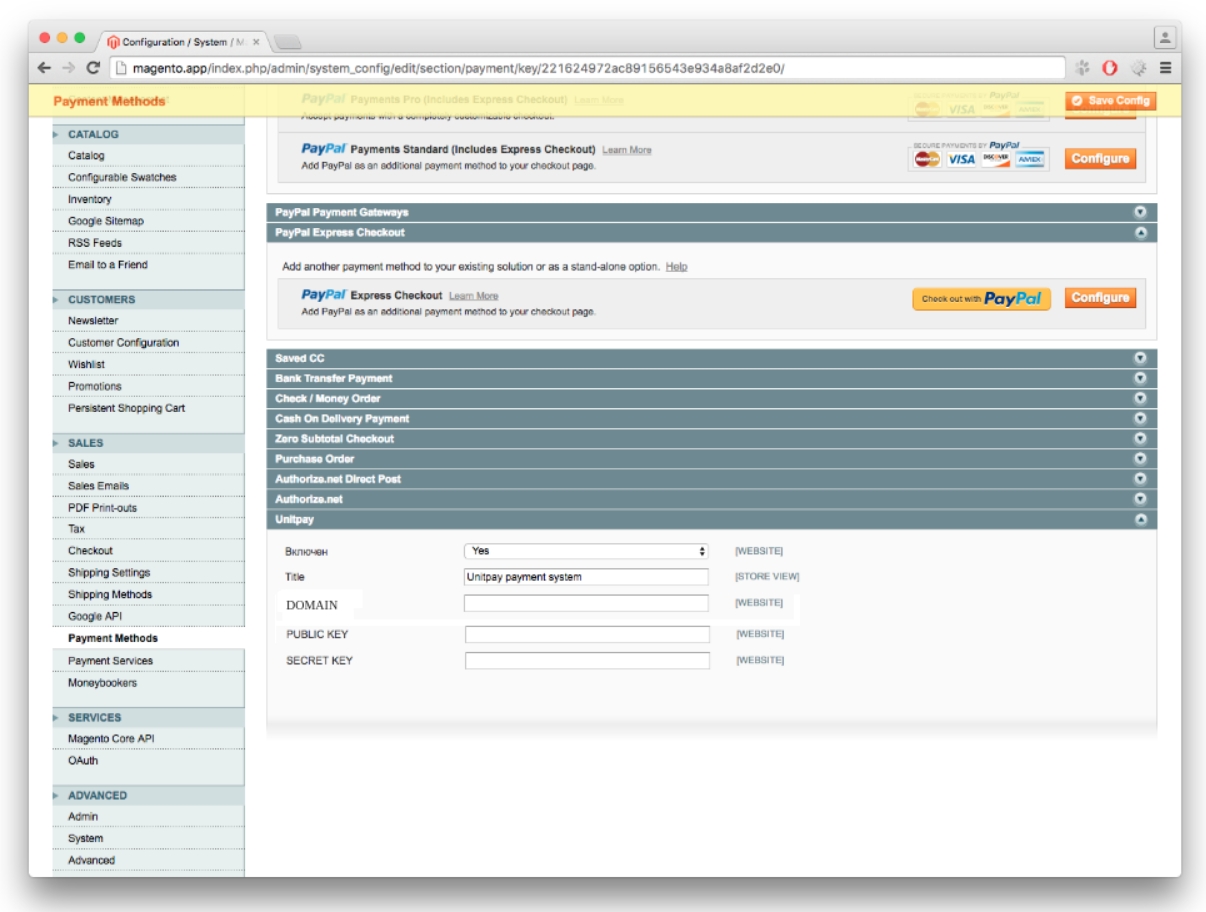Click the PUBLIC KEY input field

(587, 635)
